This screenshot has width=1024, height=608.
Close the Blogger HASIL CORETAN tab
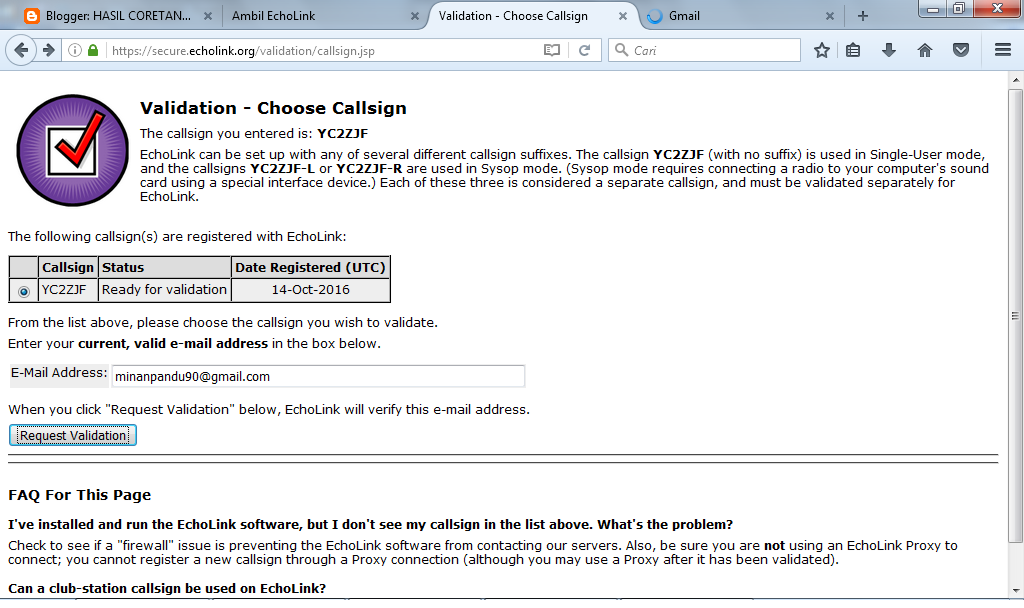pos(208,16)
